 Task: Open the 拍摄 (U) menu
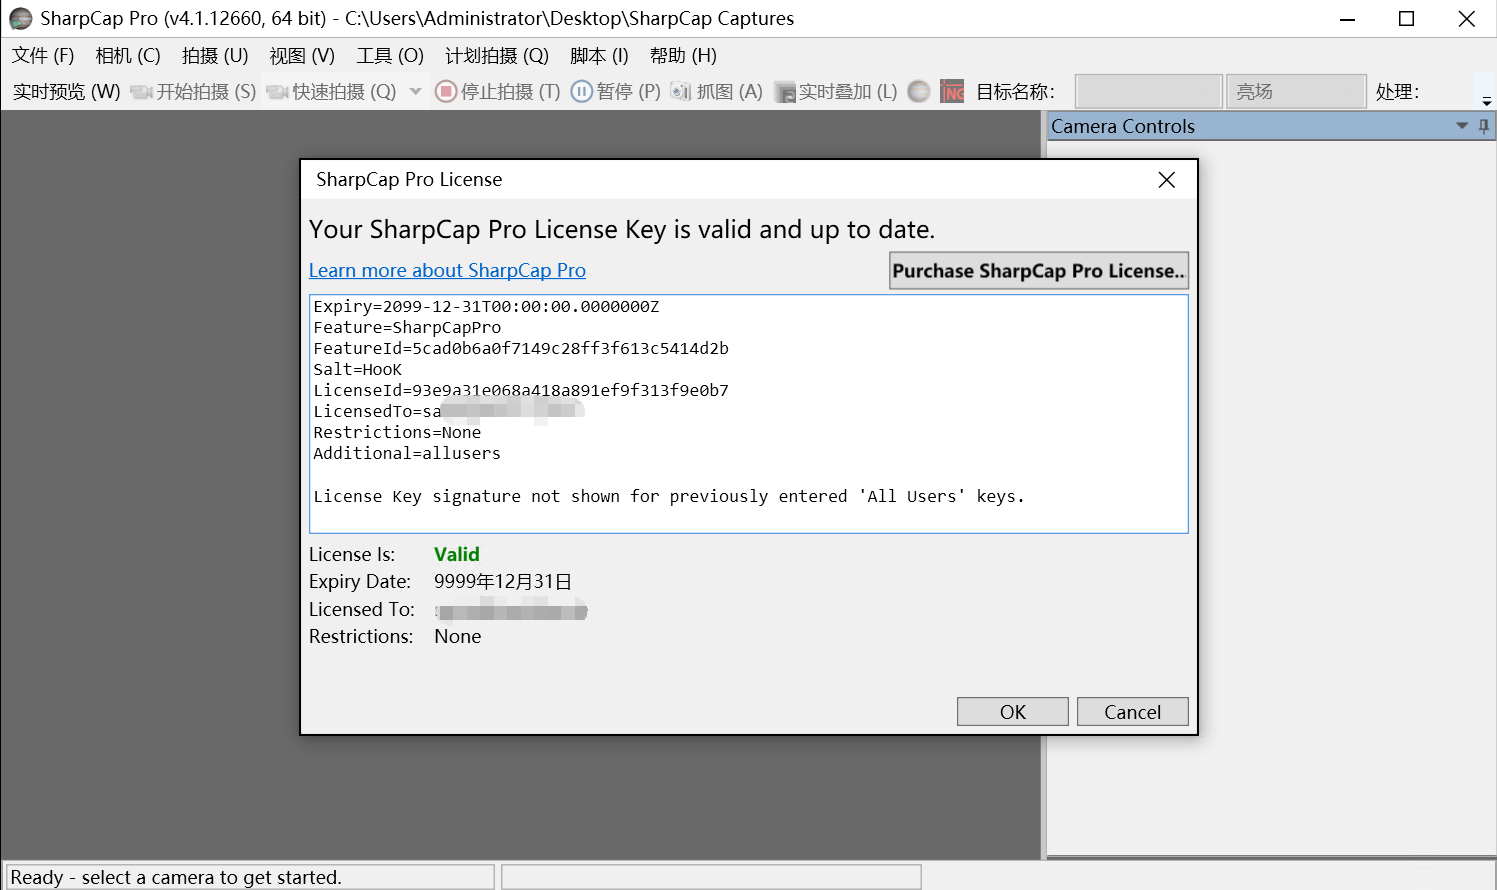click(215, 56)
